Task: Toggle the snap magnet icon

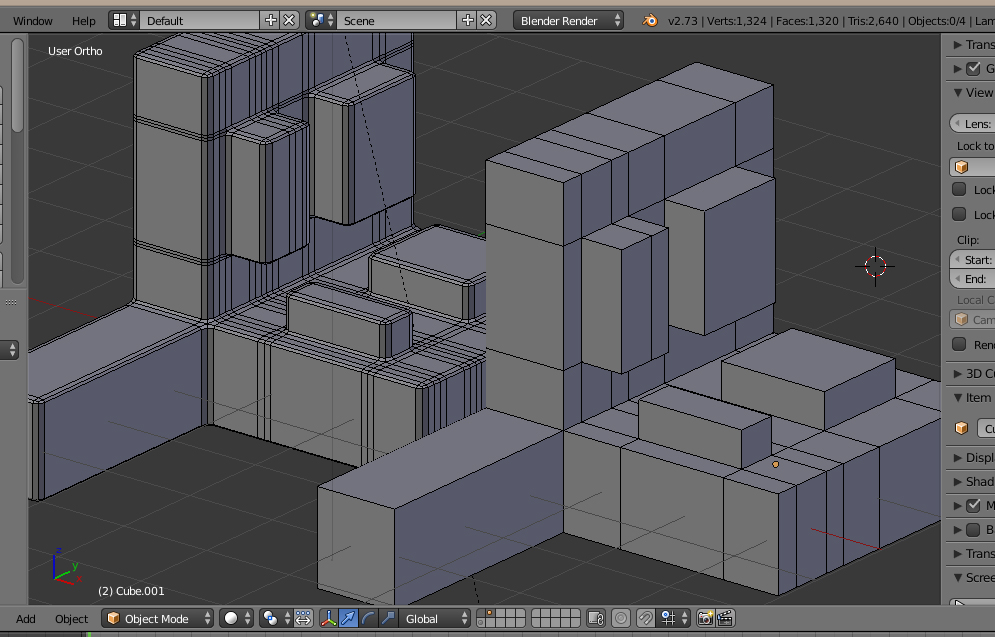Action: point(646,619)
